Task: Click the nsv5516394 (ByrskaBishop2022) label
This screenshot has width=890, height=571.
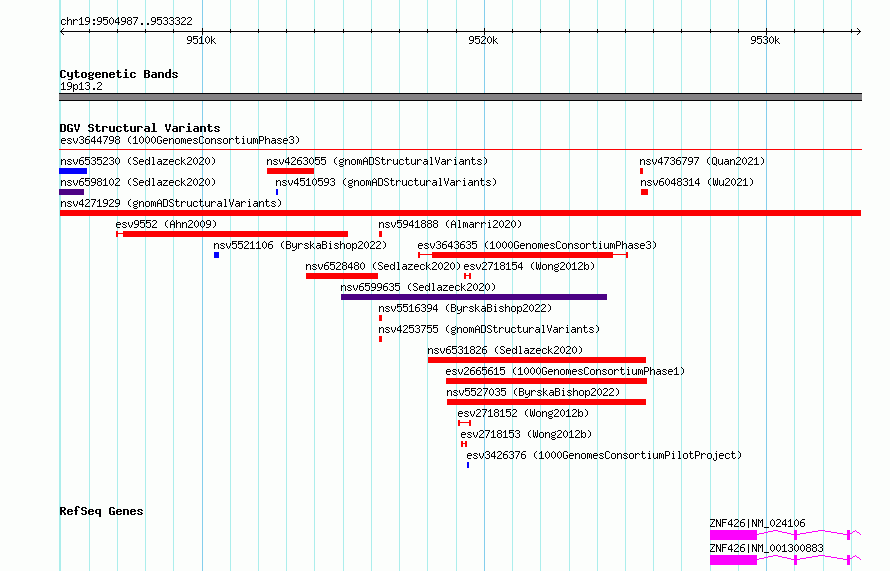Action: pos(465,308)
